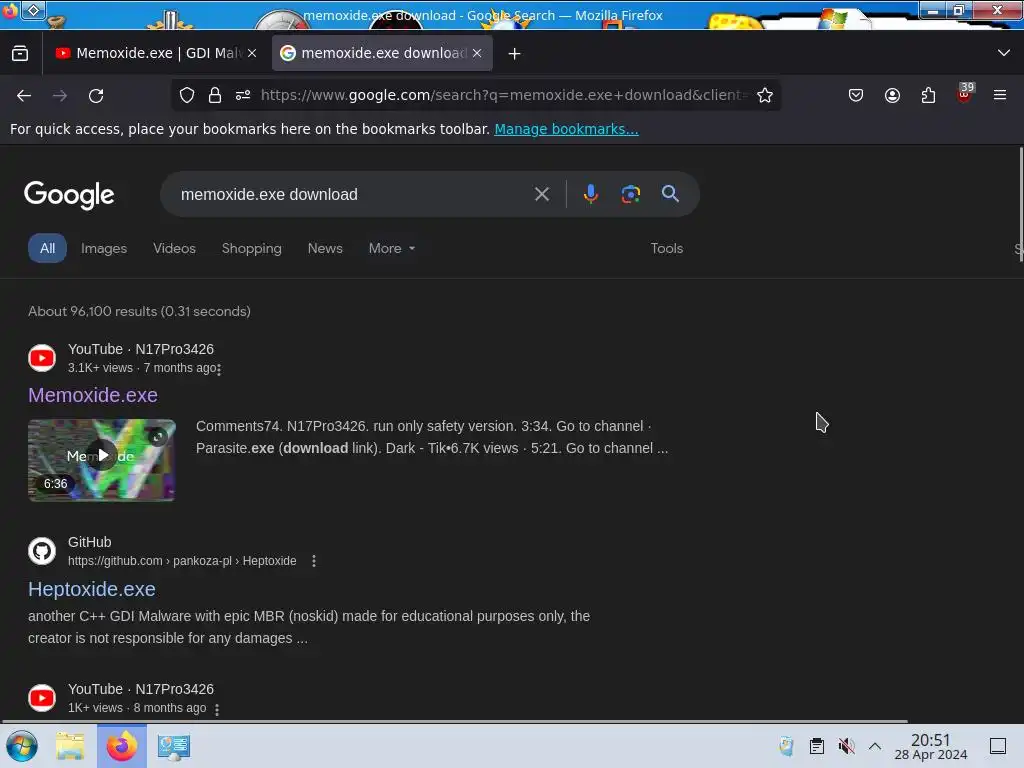Image resolution: width=1024 pixels, height=768 pixels.
Task: List all tabs with the chevron
Action: point(1004,53)
